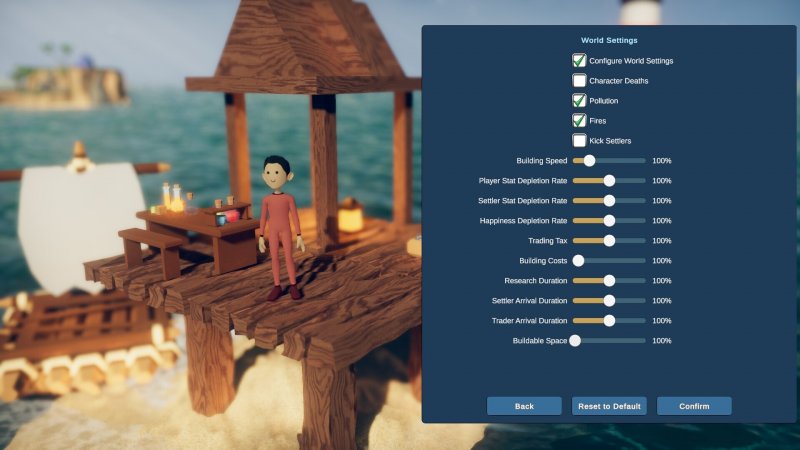
Task: Click the Happiness Depletion Rate slider handle
Action: (x=608, y=221)
